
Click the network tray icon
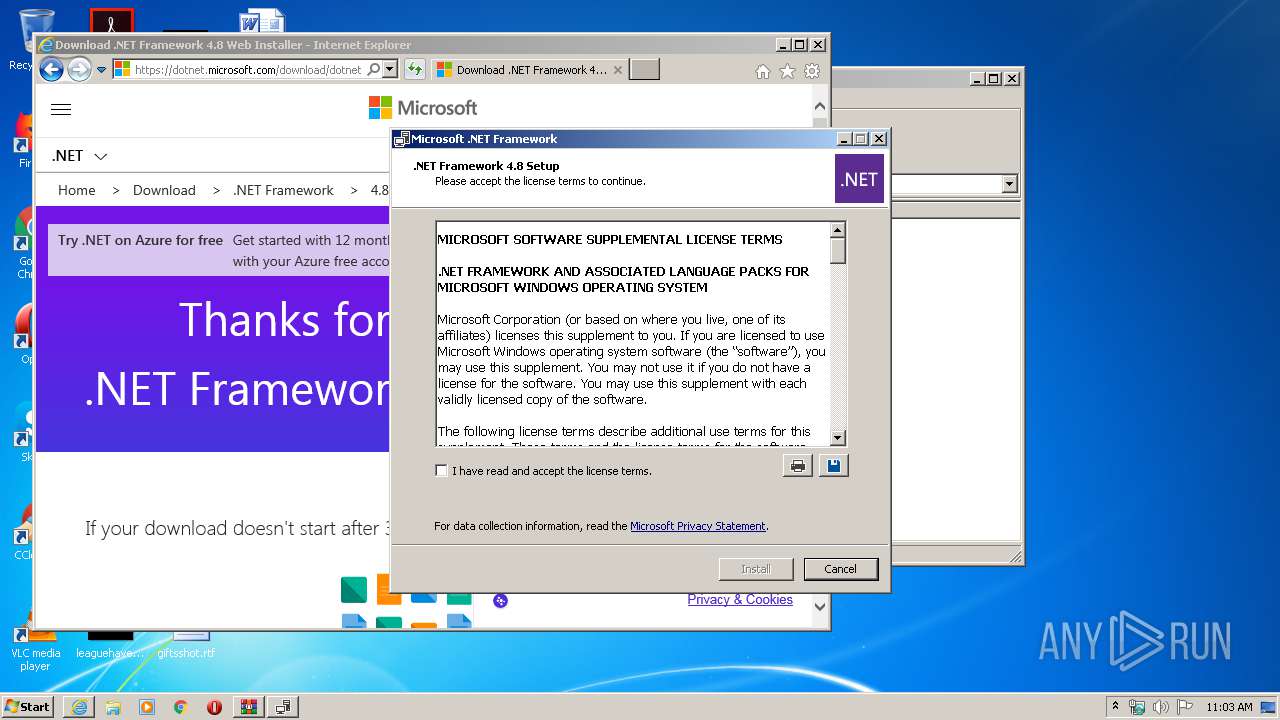[x=1137, y=707]
